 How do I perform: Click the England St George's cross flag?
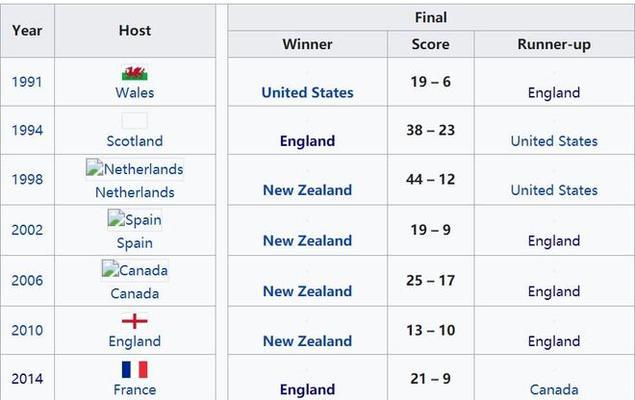[x=134, y=321]
